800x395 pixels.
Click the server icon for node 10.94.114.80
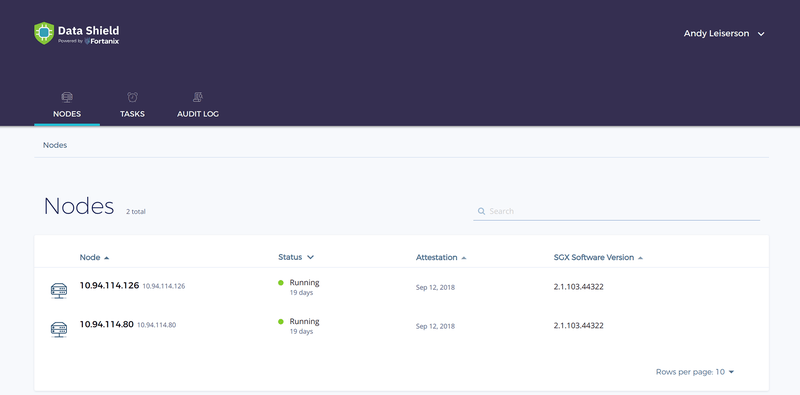(x=59, y=330)
